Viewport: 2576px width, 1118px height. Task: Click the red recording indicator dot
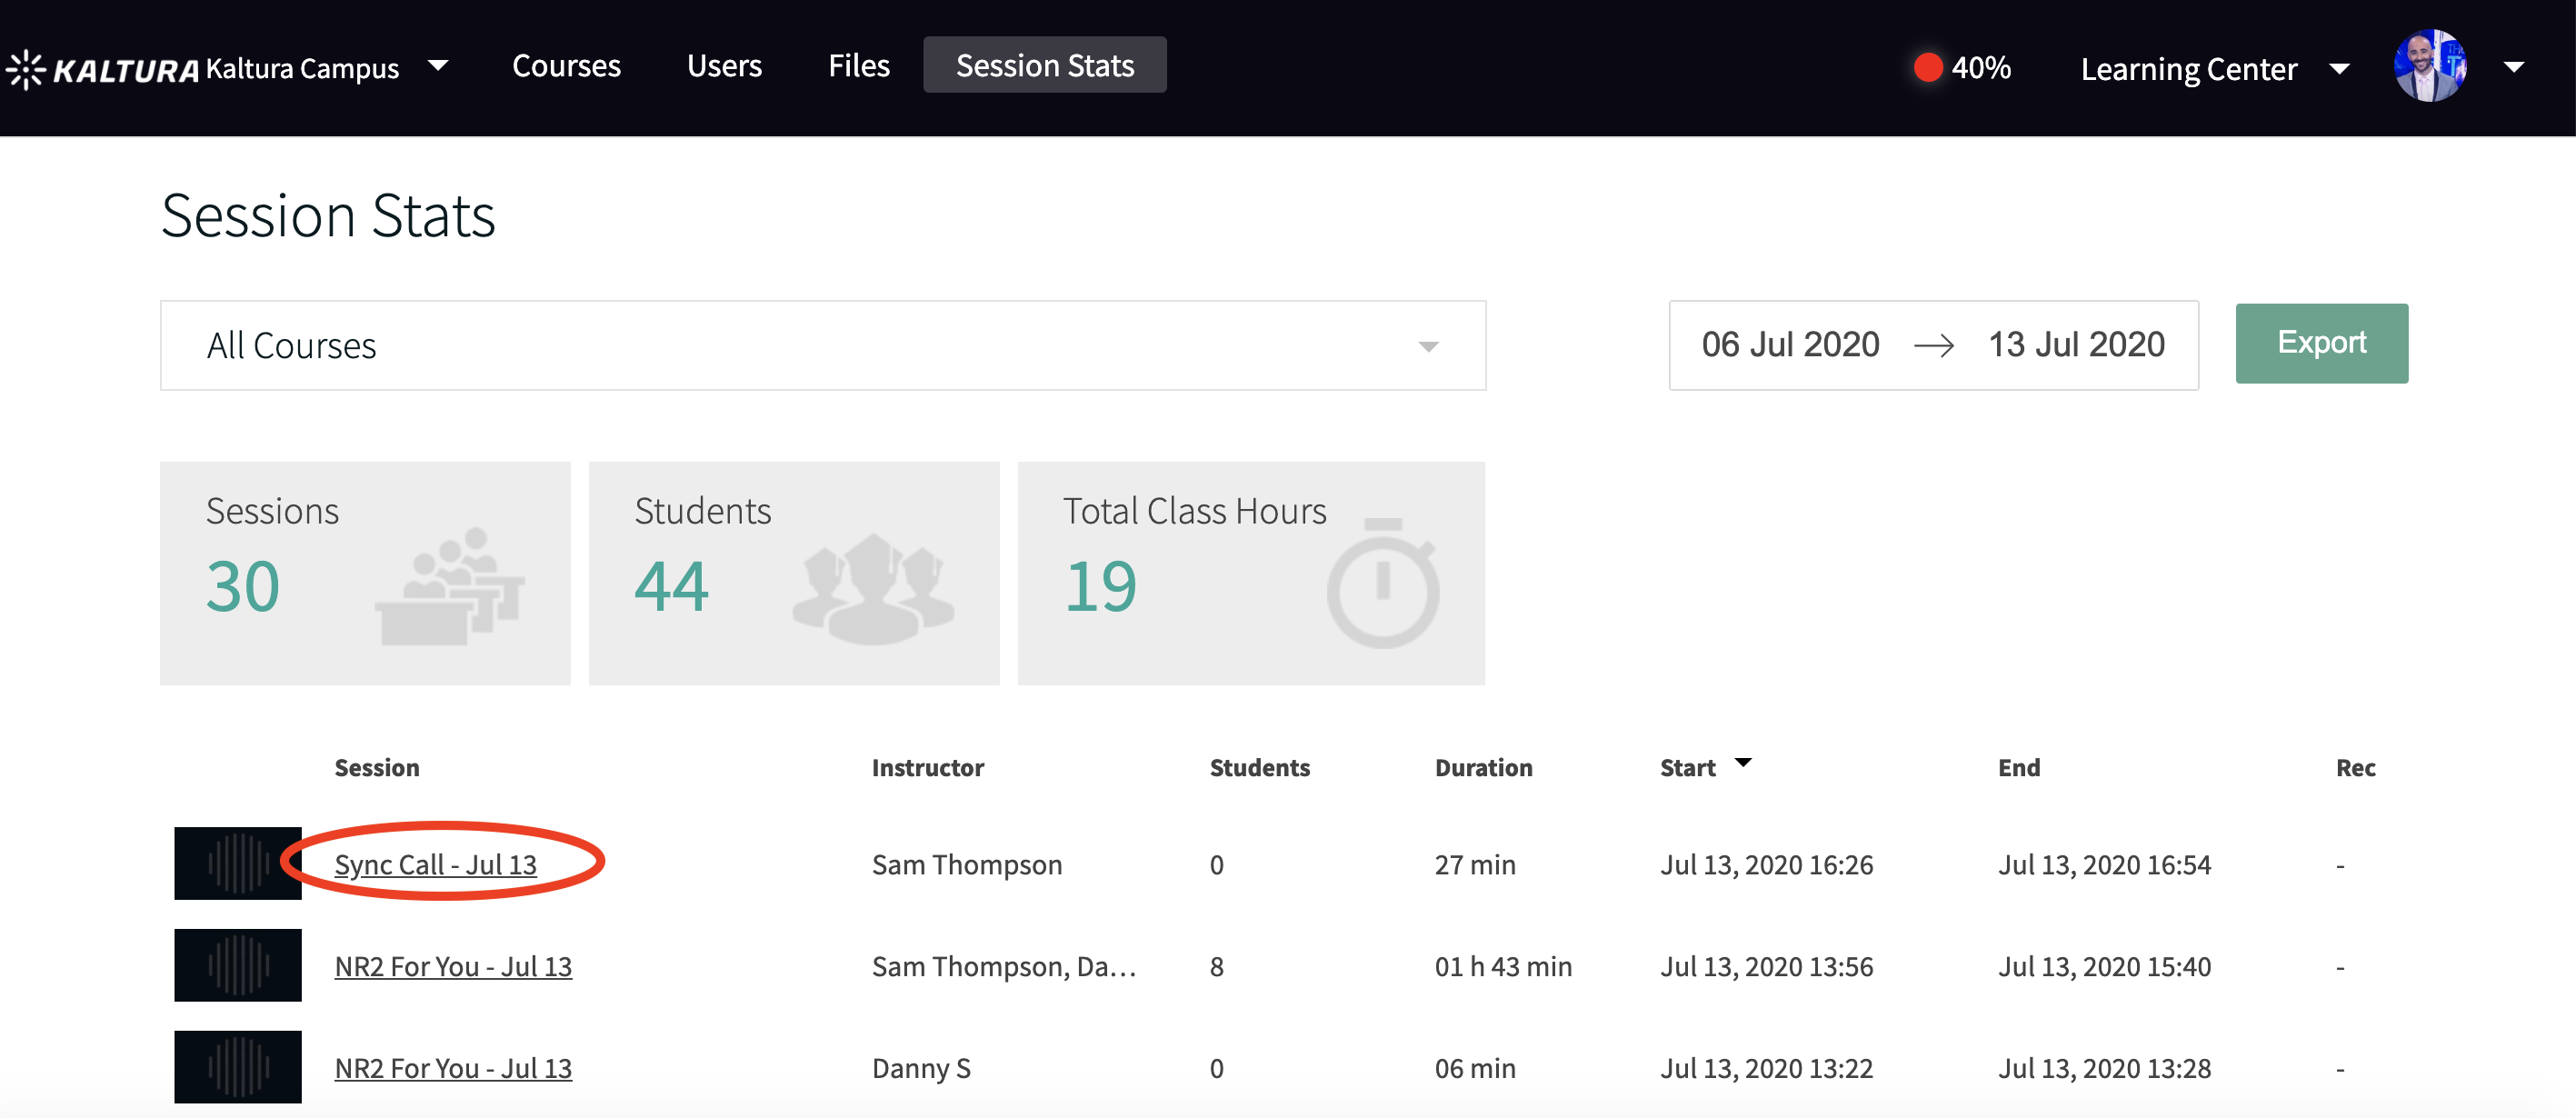click(1927, 68)
